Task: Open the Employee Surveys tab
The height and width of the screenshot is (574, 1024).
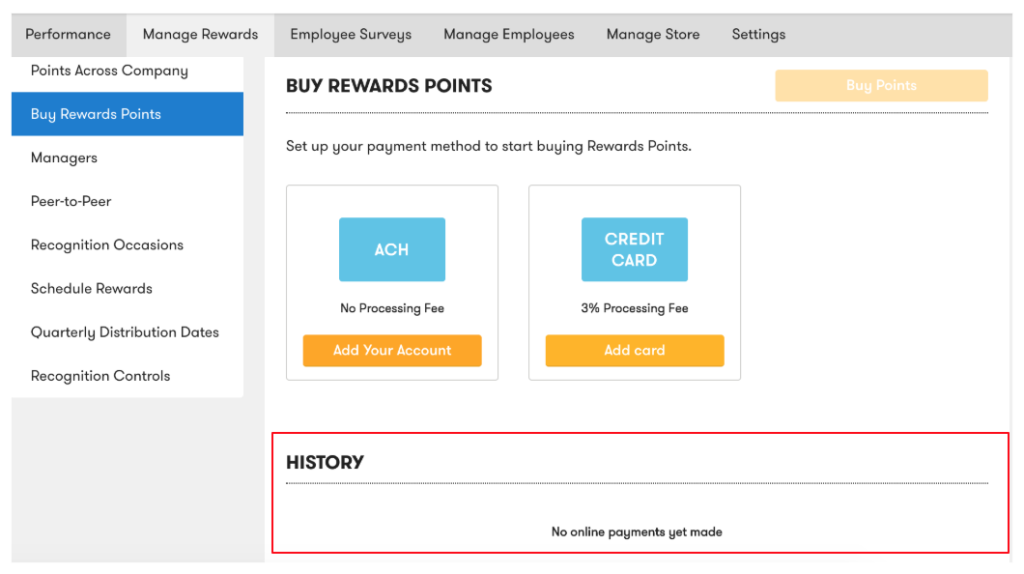Action: pyautogui.click(x=351, y=35)
